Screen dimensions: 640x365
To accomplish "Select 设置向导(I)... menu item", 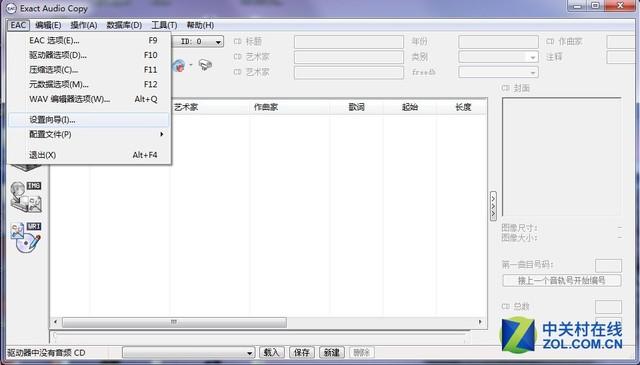I will coord(89,120).
